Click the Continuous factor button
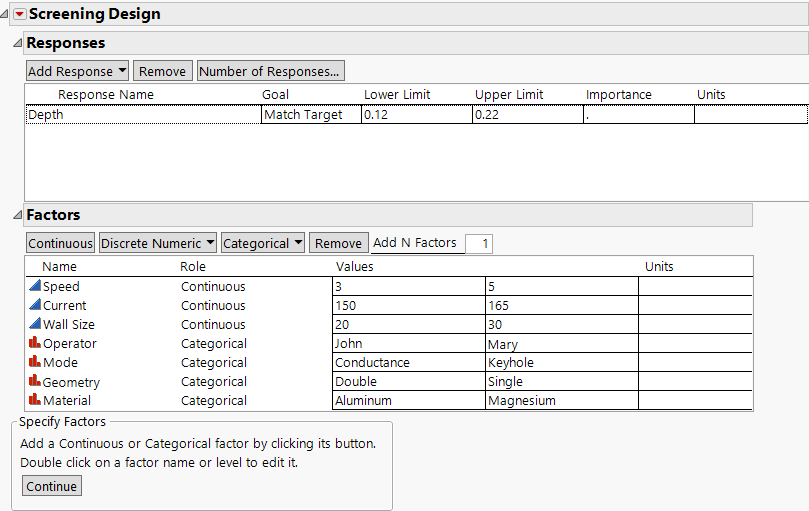The width and height of the screenshot is (809, 511). tap(60, 243)
